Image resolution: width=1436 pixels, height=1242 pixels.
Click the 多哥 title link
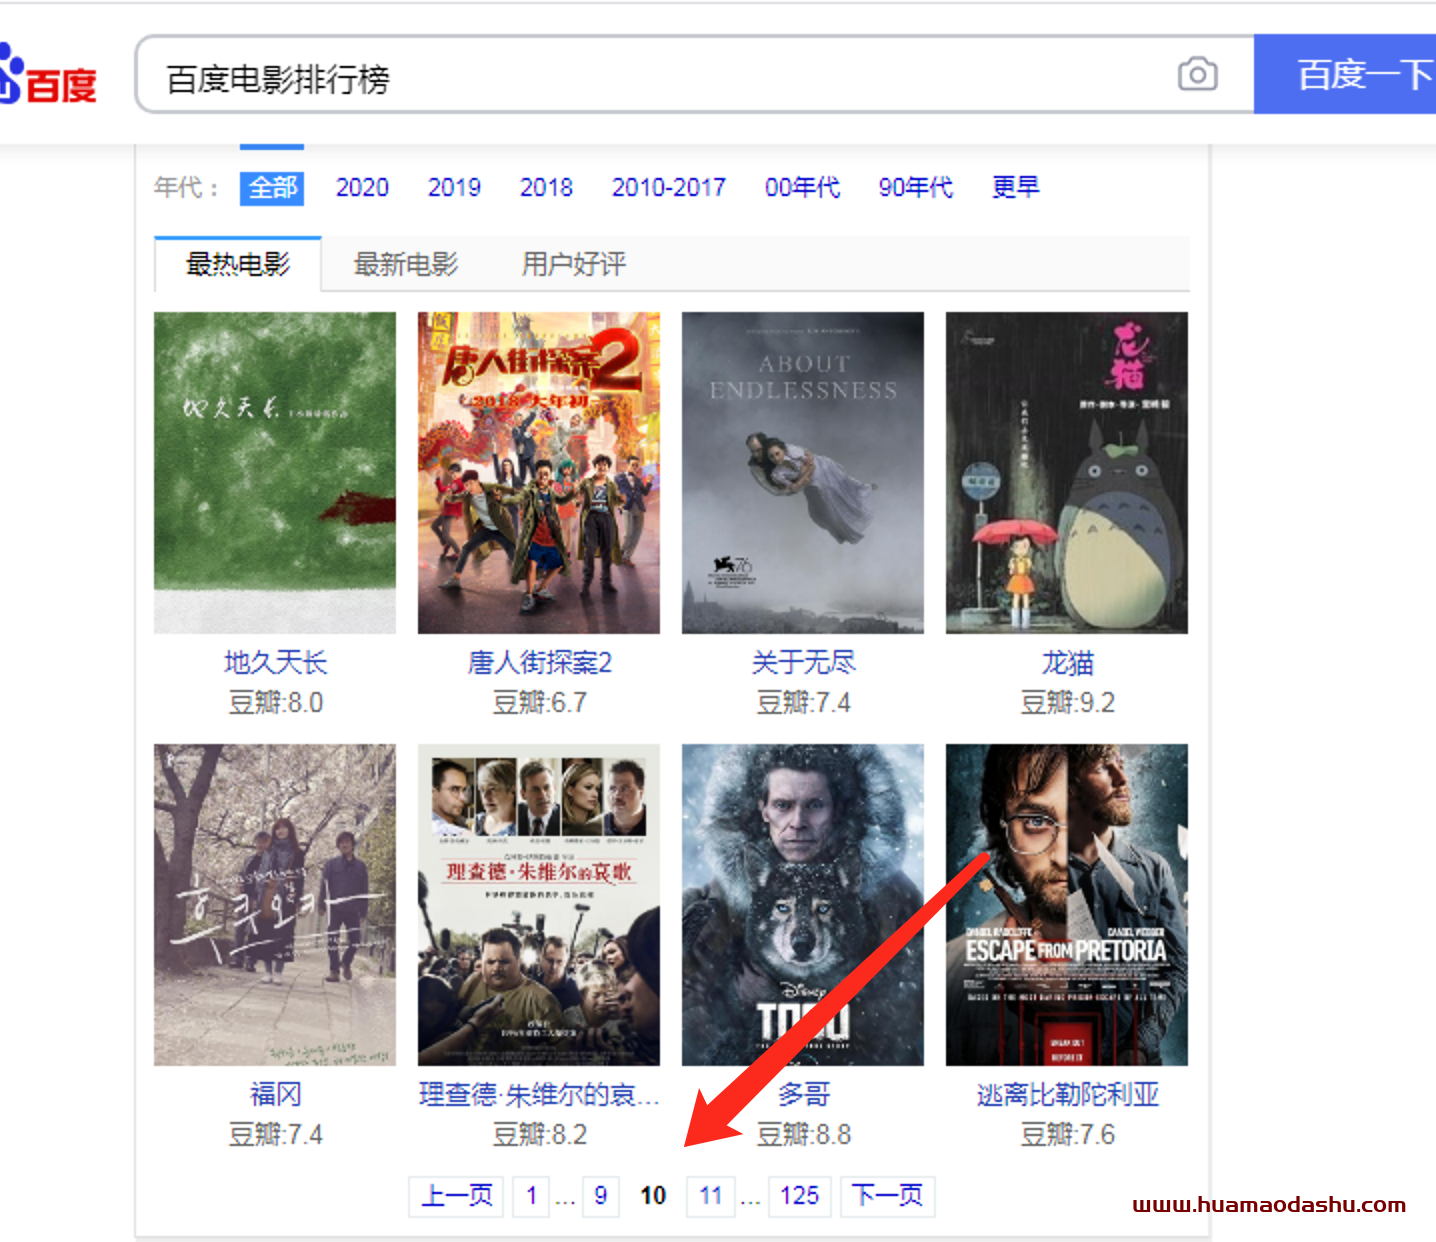coord(803,1094)
